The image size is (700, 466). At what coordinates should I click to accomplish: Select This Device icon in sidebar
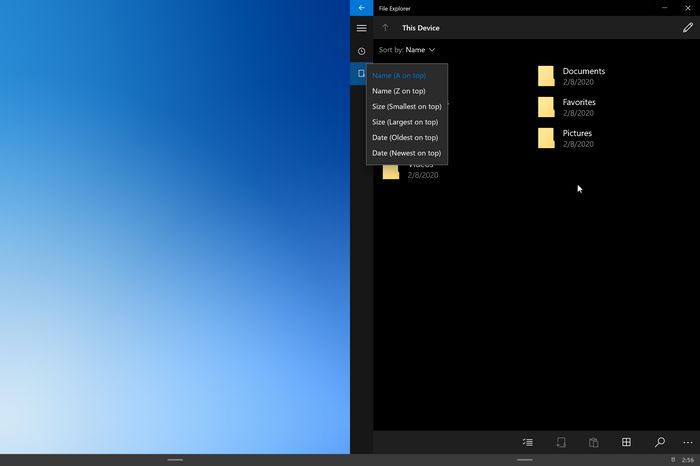tap(361, 74)
